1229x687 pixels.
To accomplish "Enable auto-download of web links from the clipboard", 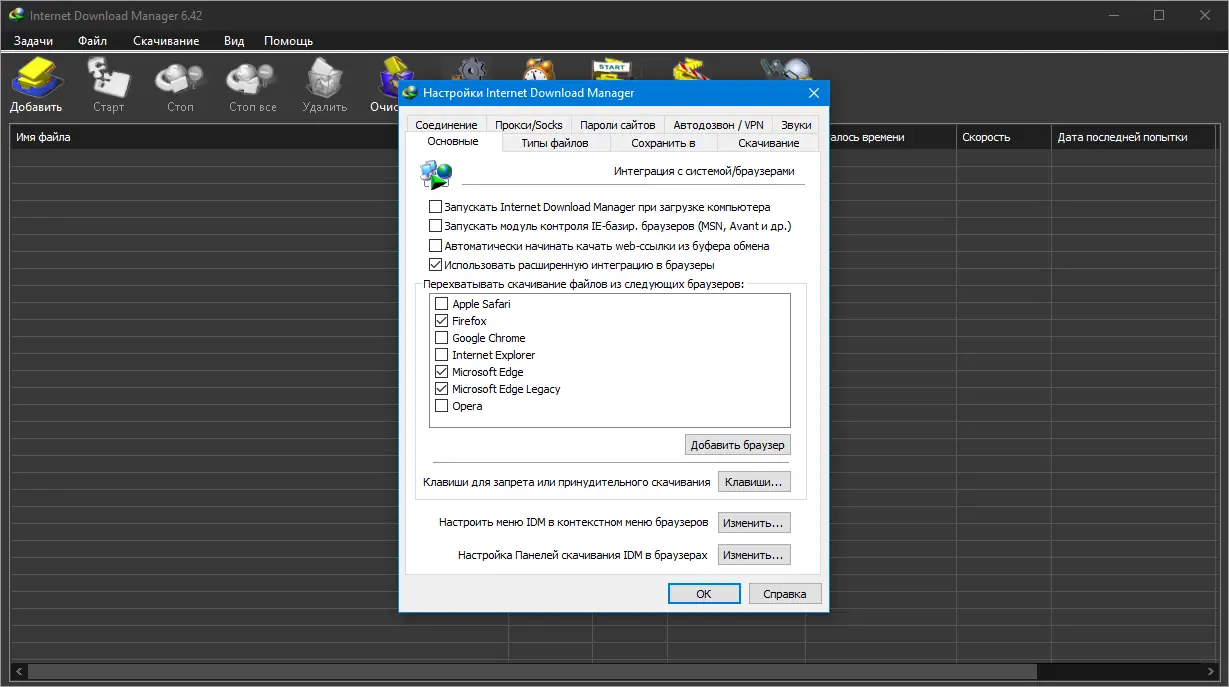I will 435,245.
